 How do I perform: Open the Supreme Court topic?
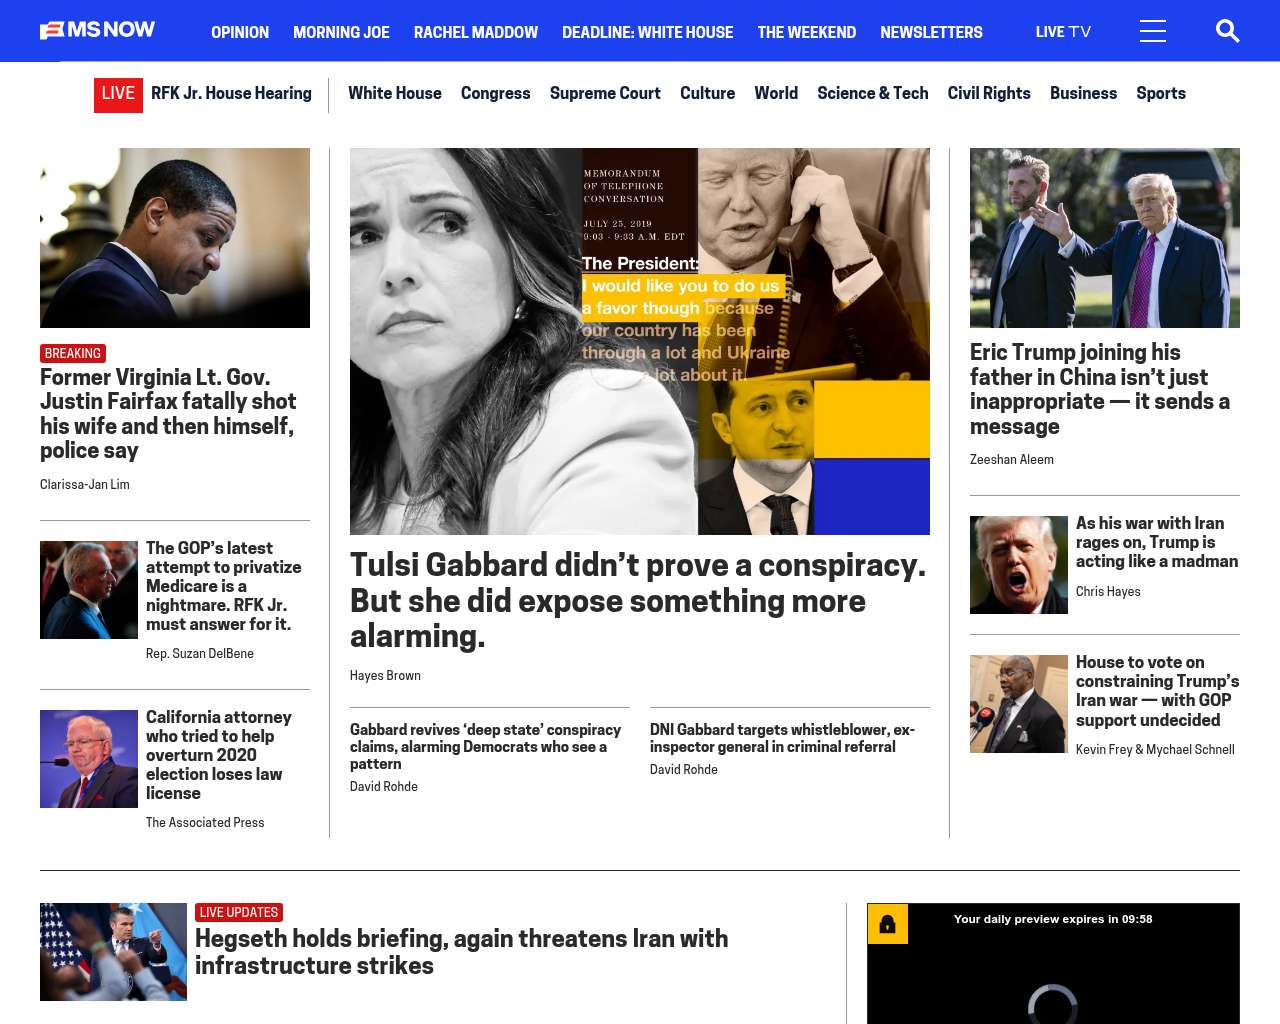pos(605,93)
